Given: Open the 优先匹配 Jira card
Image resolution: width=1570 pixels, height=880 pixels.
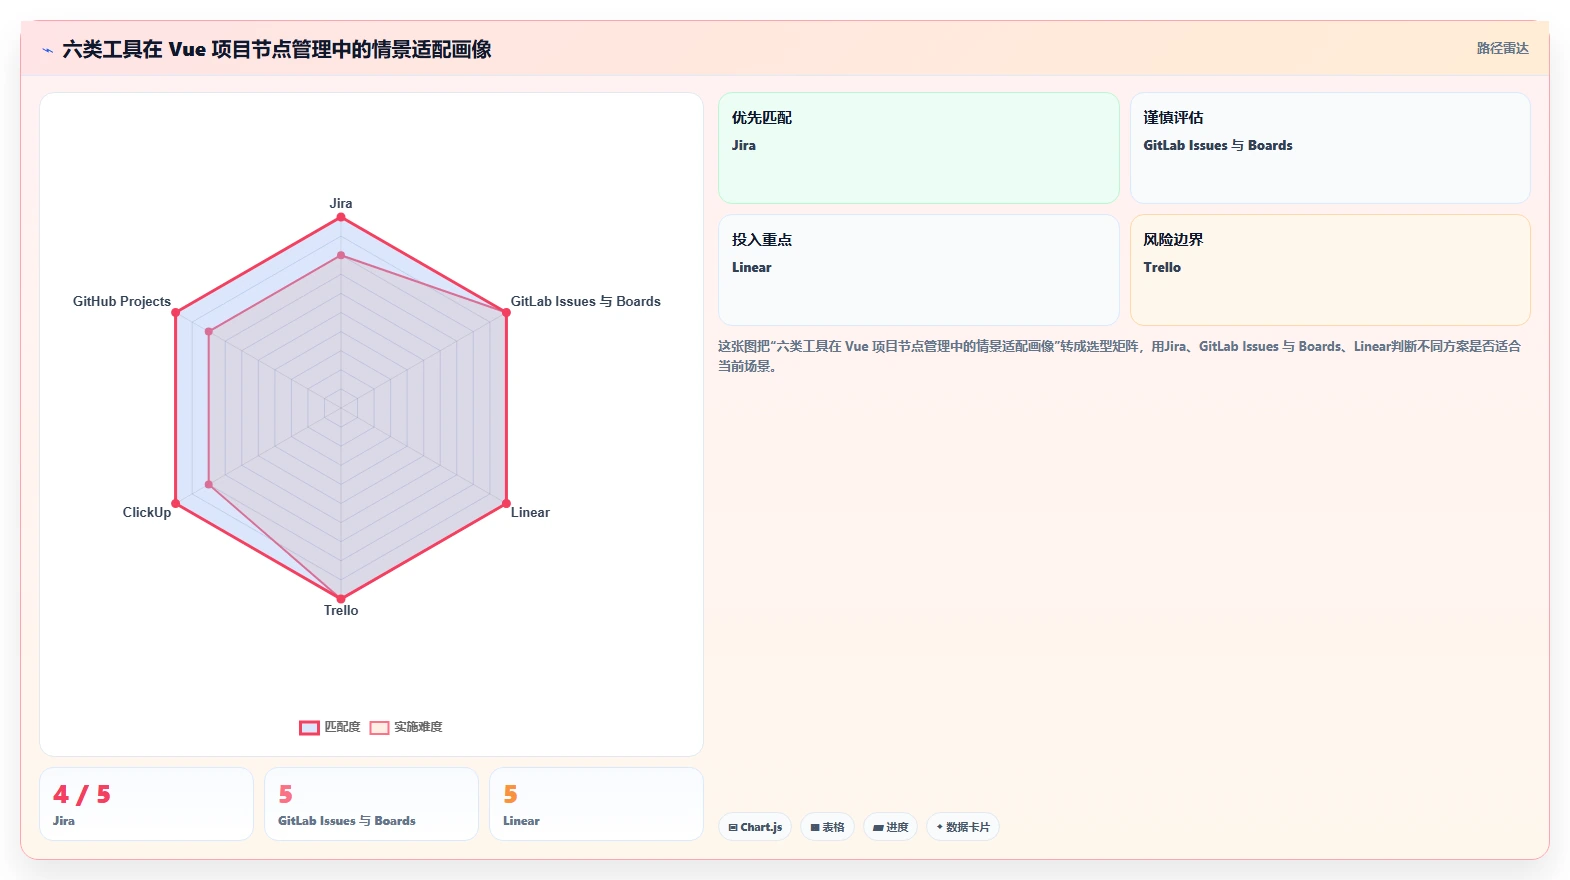Looking at the screenshot, I should pyautogui.click(x=919, y=148).
